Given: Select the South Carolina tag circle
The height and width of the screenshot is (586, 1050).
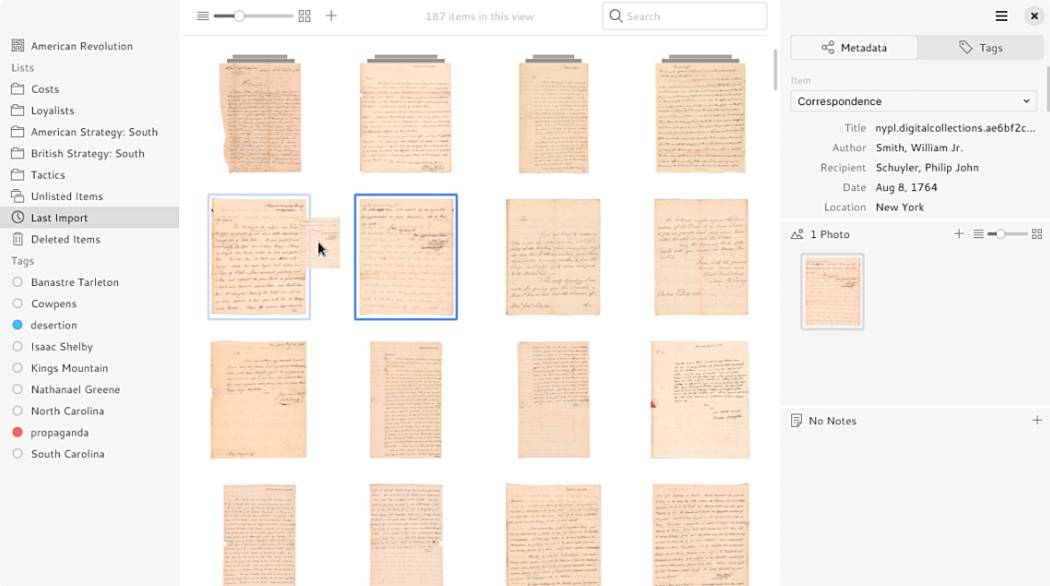Looking at the screenshot, I should [17, 453].
